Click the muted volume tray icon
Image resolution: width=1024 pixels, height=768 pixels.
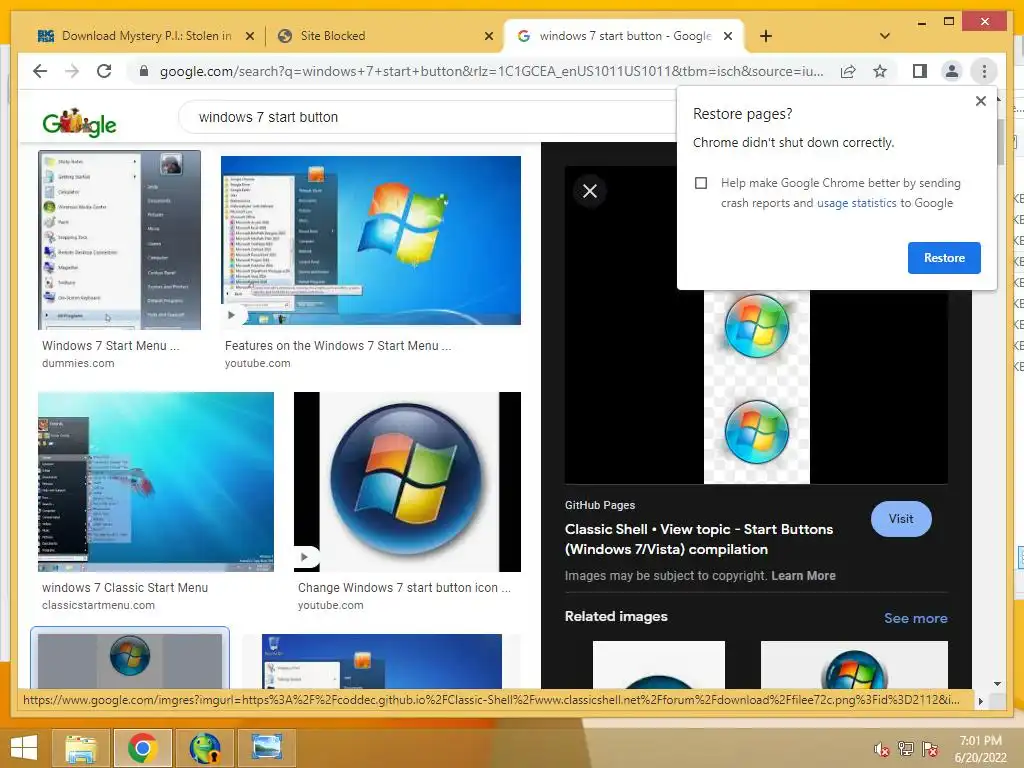(881, 748)
